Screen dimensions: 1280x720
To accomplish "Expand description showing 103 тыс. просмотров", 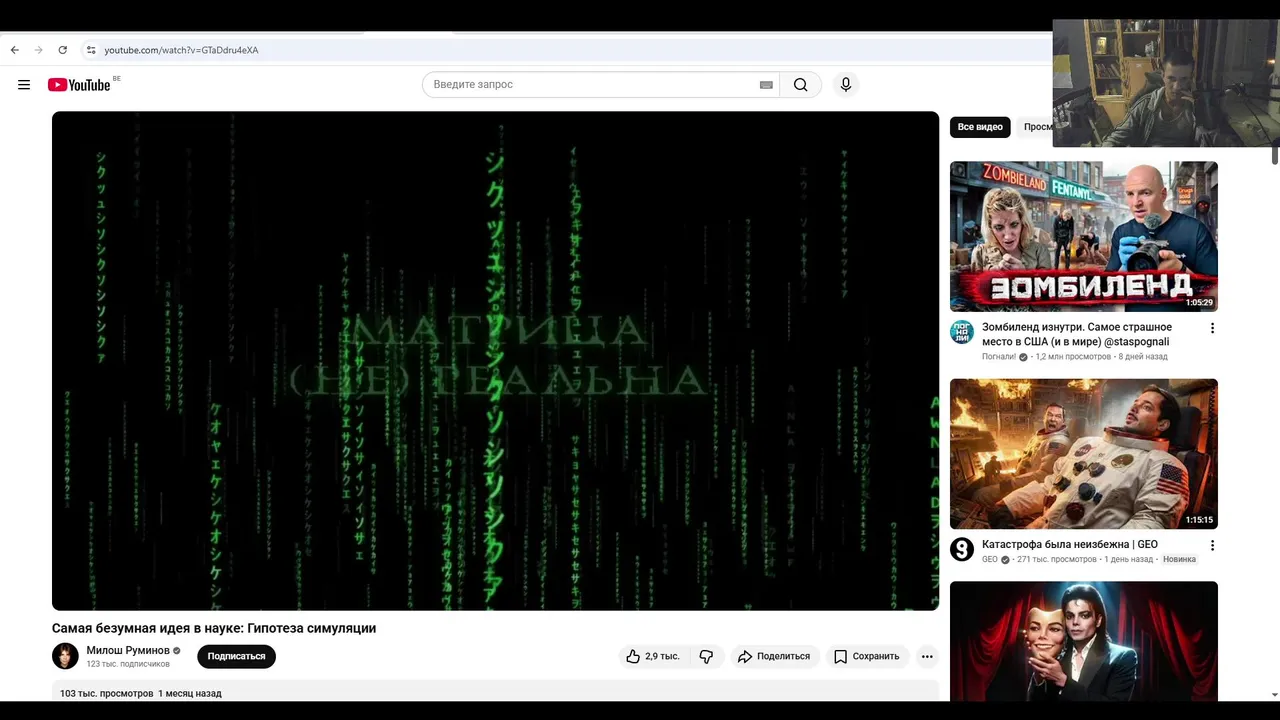I will 495,692.
